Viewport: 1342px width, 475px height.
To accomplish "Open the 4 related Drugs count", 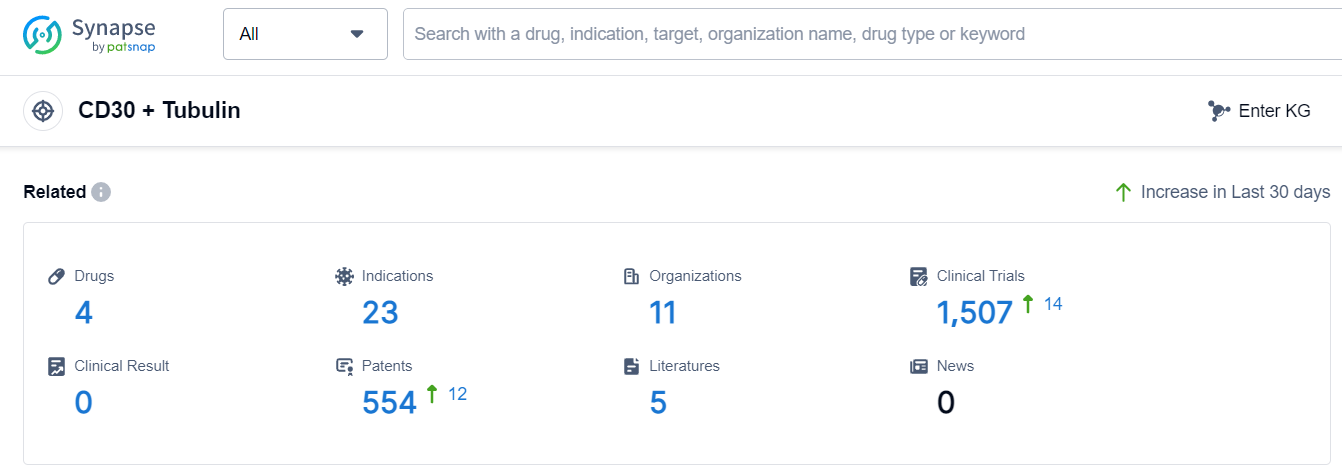I will tap(83, 313).
